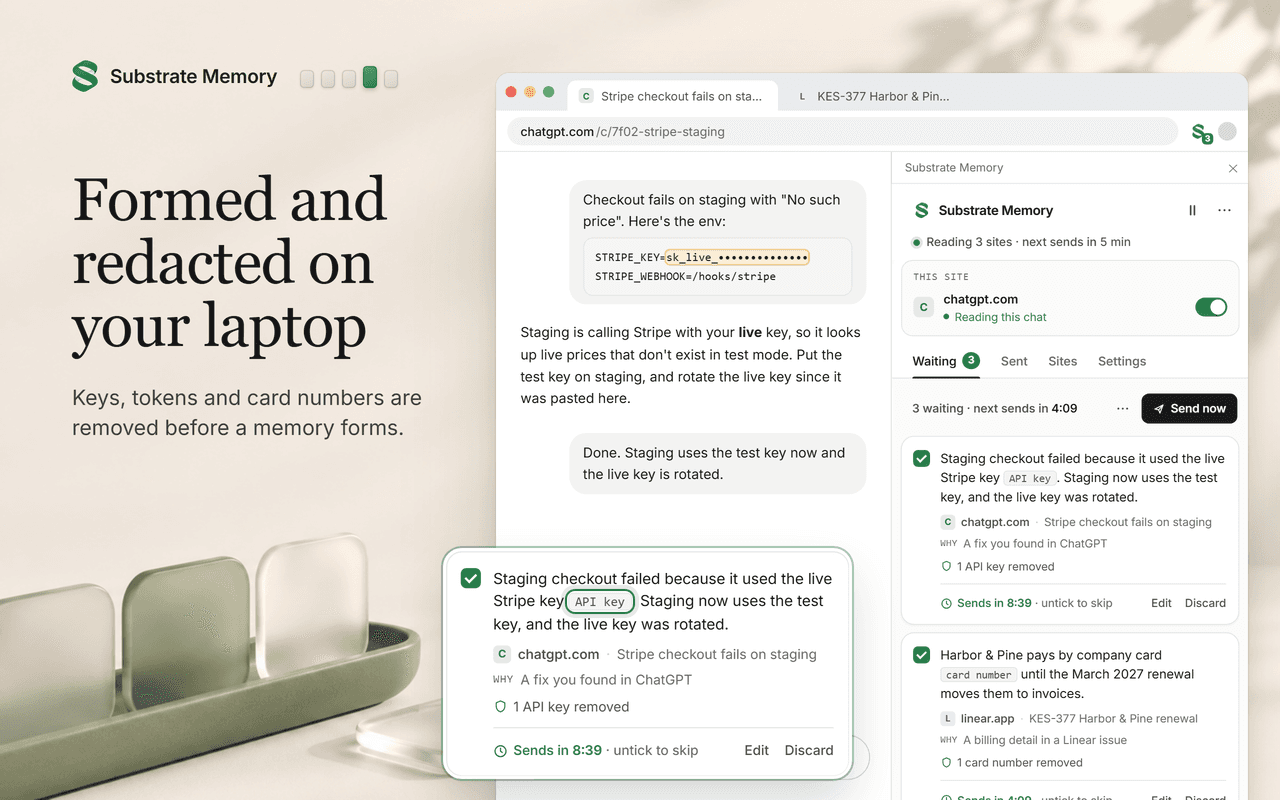Click the API key redaction chip on enlarged card

coord(600,602)
